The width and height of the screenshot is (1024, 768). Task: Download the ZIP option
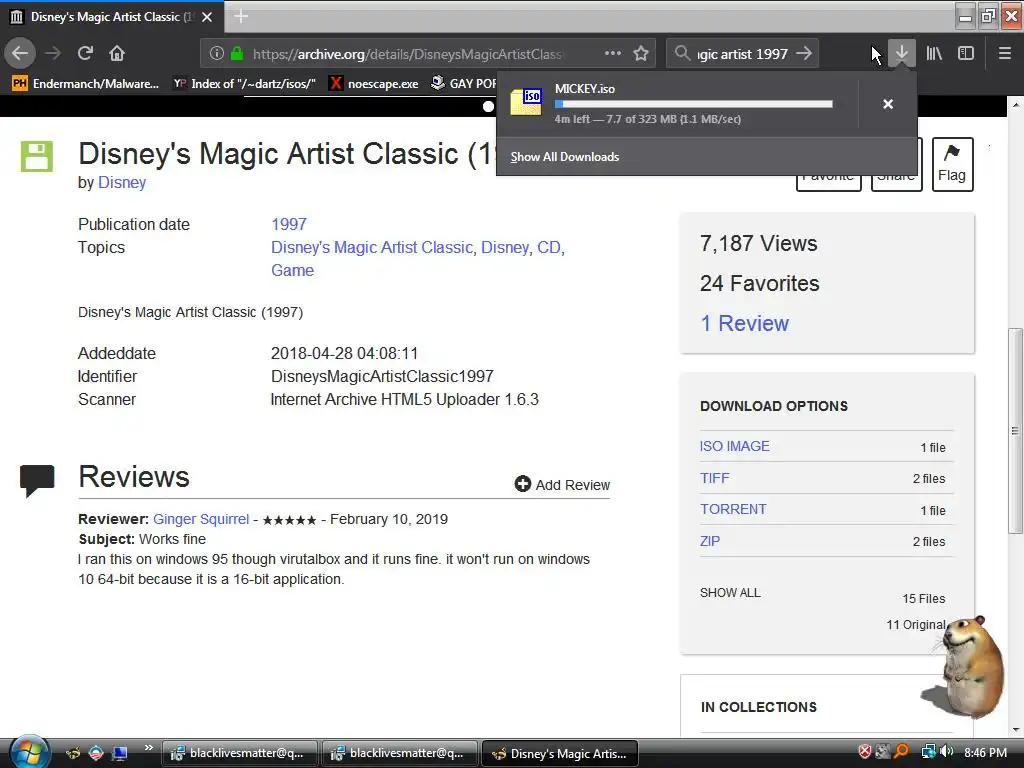pyautogui.click(x=710, y=541)
